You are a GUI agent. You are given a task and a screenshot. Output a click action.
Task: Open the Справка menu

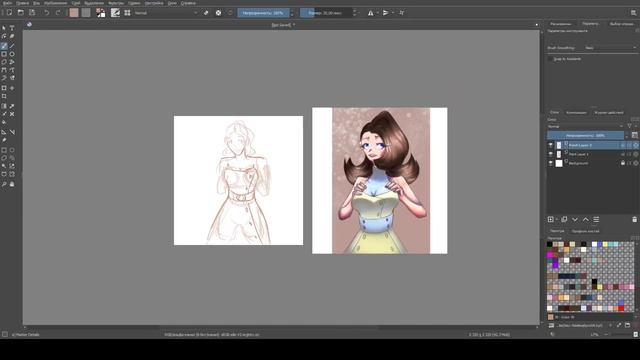coord(188,3)
